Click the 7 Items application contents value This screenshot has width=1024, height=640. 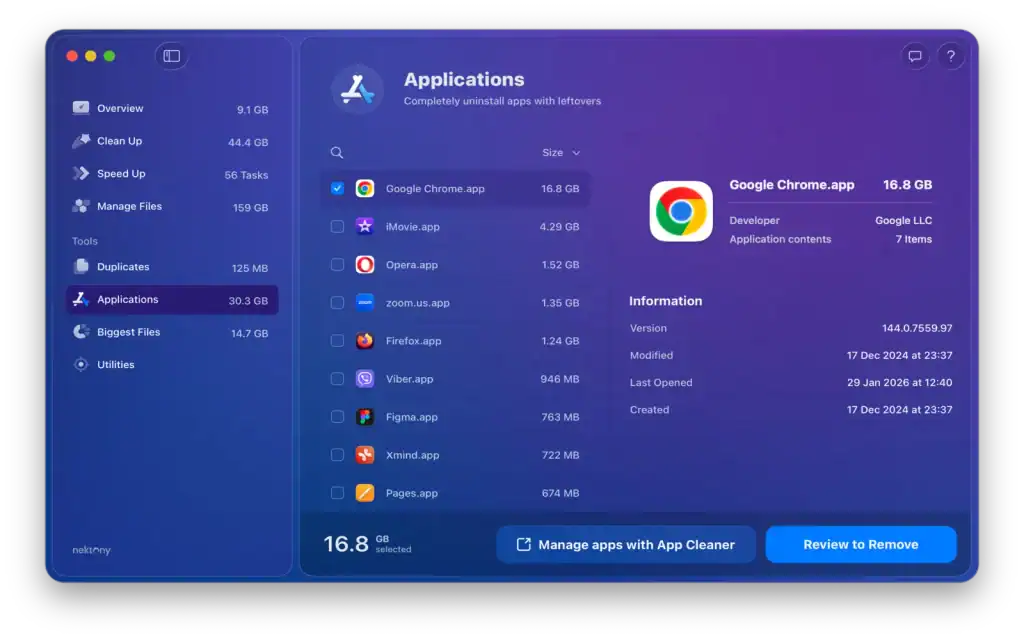coord(914,239)
